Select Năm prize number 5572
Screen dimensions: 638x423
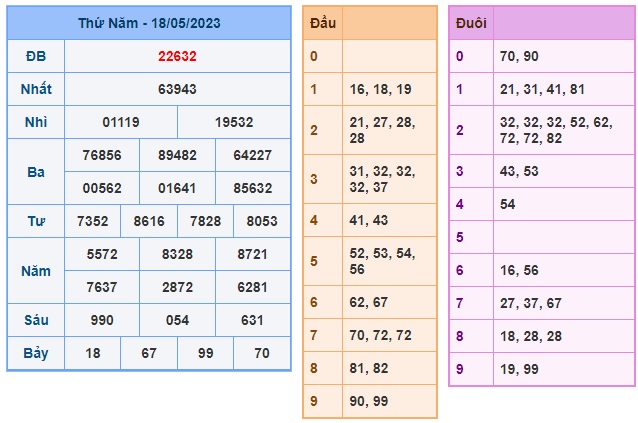pos(102,254)
